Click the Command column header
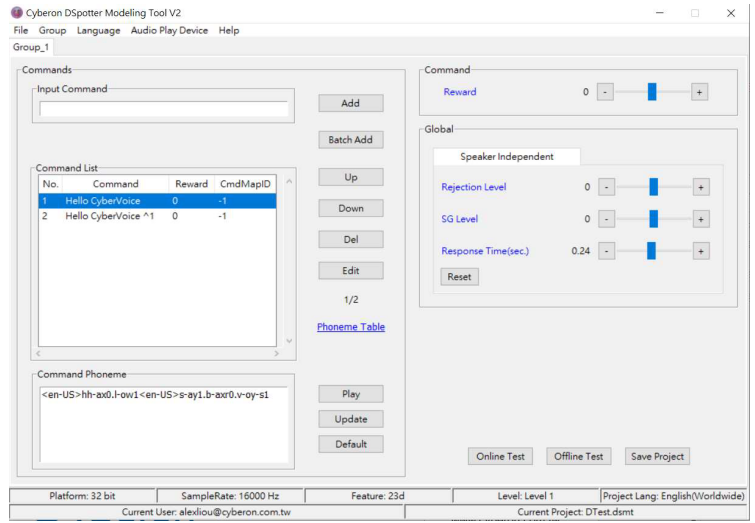The image size is (755, 523). click(x=116, y=184)
